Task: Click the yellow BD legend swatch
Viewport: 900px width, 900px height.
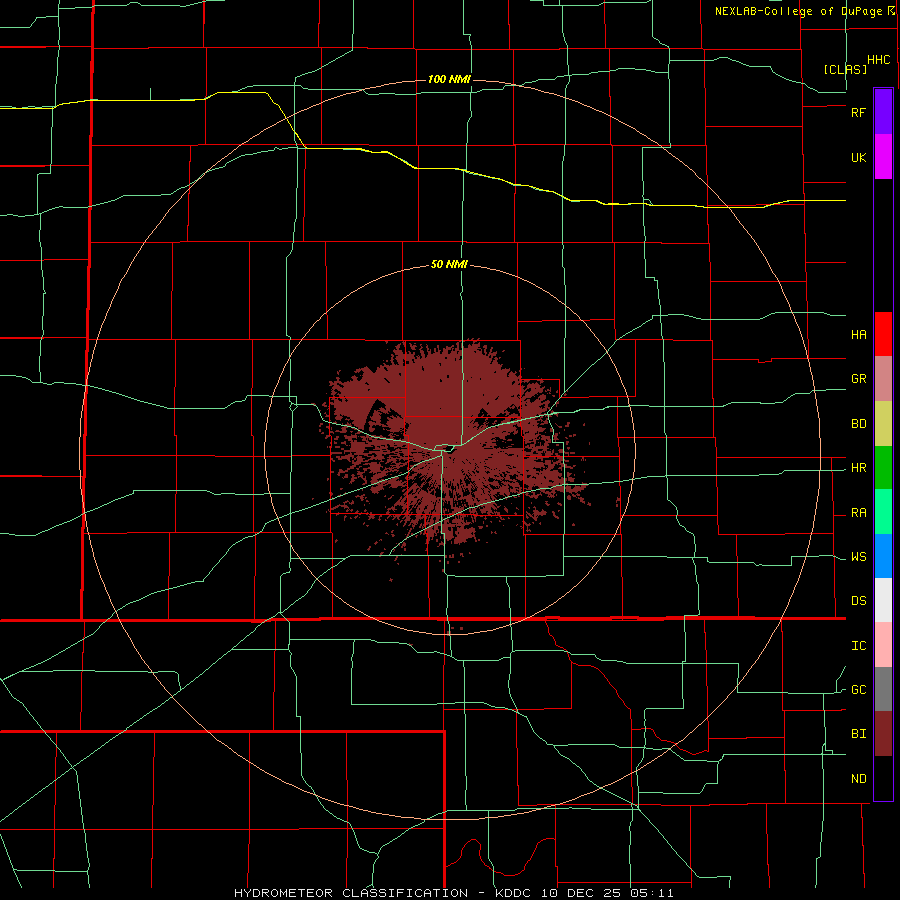Action: click(x=883, y=424)
